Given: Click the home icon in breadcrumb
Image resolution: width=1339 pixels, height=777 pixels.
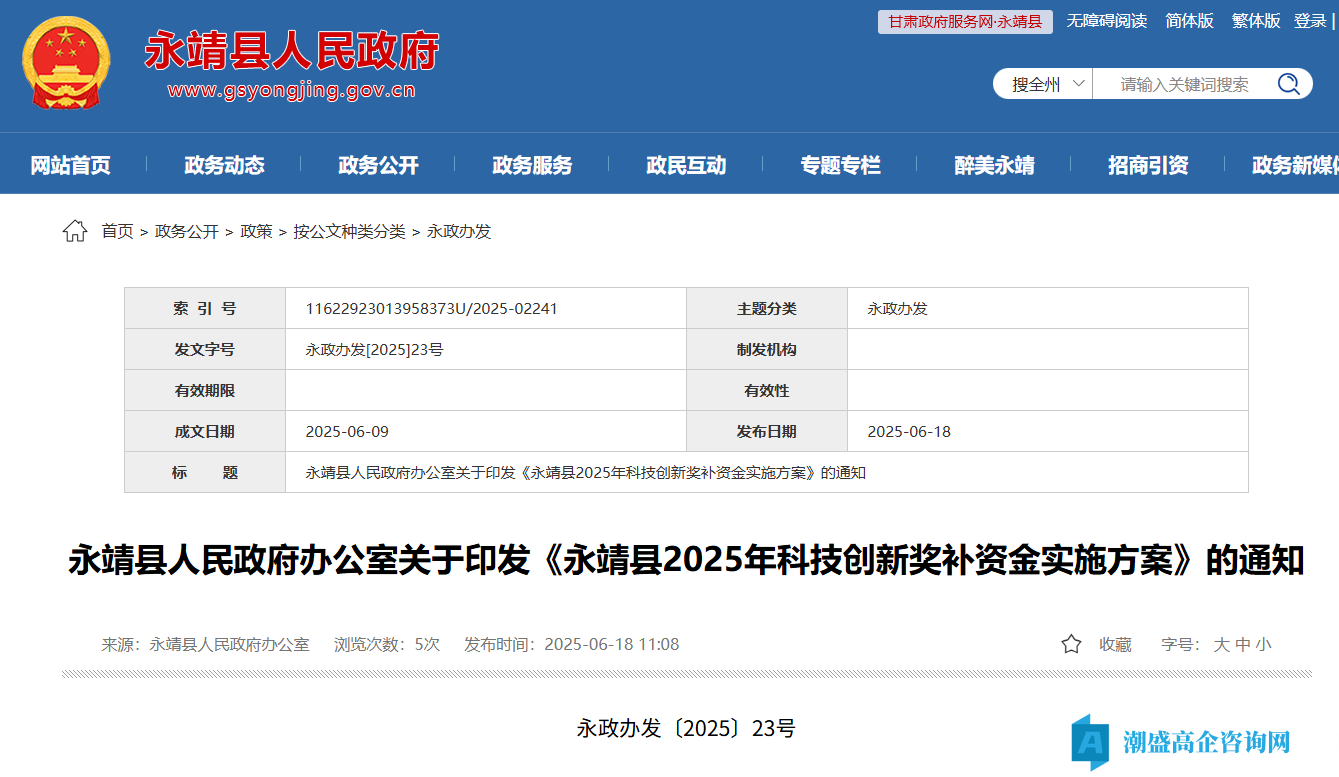Looking at the screenshot, I should point(75,232).
